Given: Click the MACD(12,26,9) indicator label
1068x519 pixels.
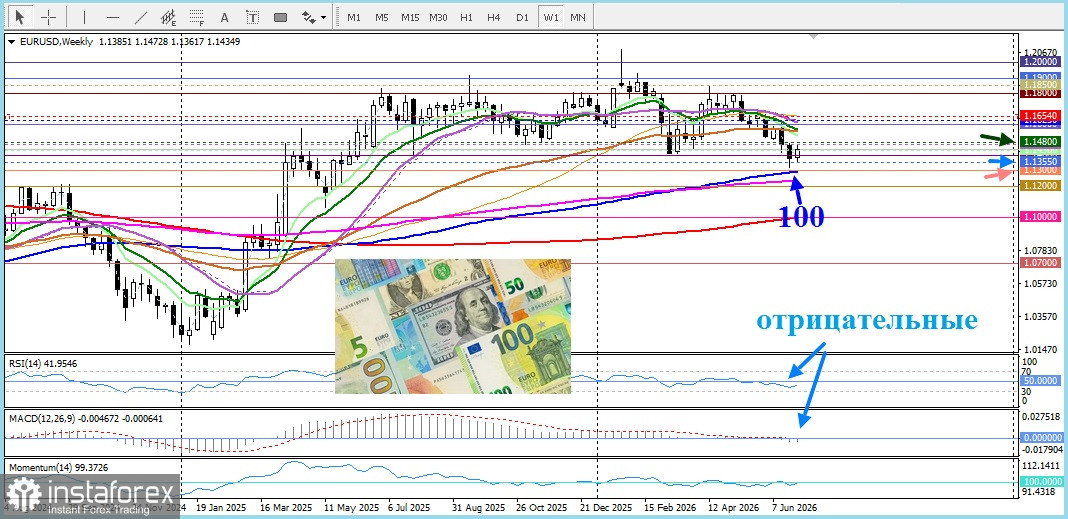Looking at the screenshot, I should pos(85,419).
